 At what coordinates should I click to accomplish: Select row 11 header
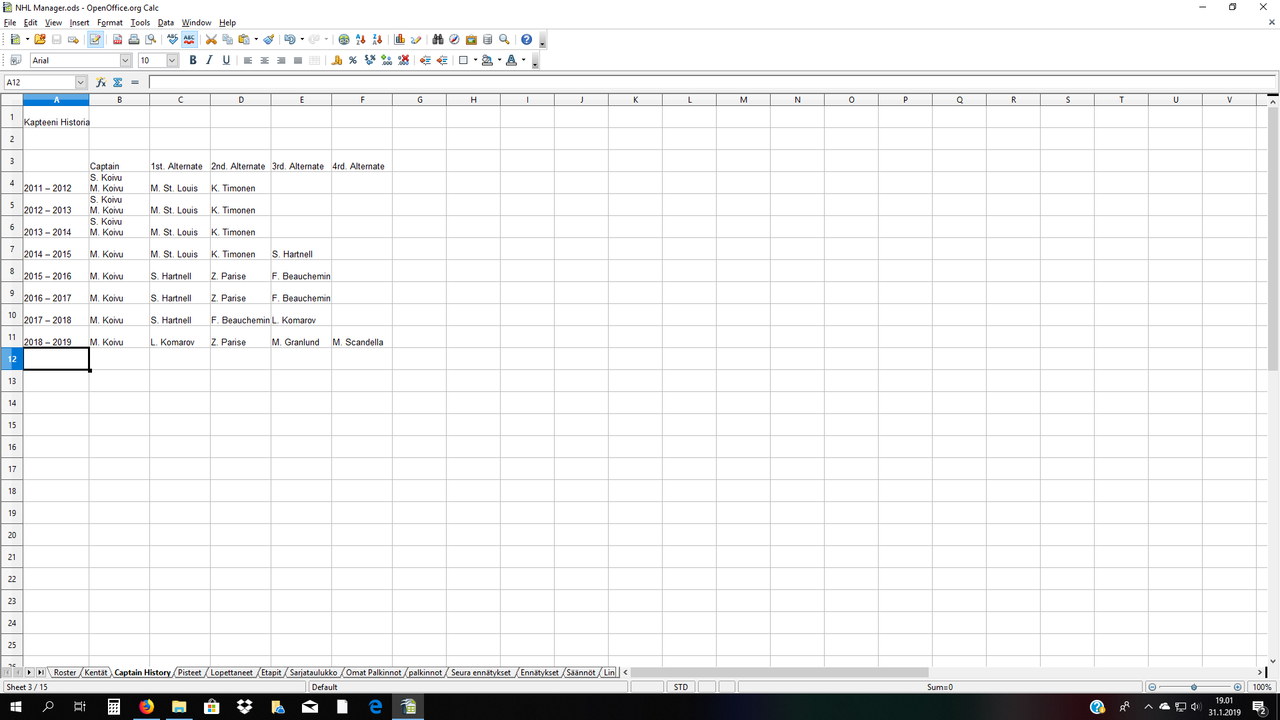point(11,337)
